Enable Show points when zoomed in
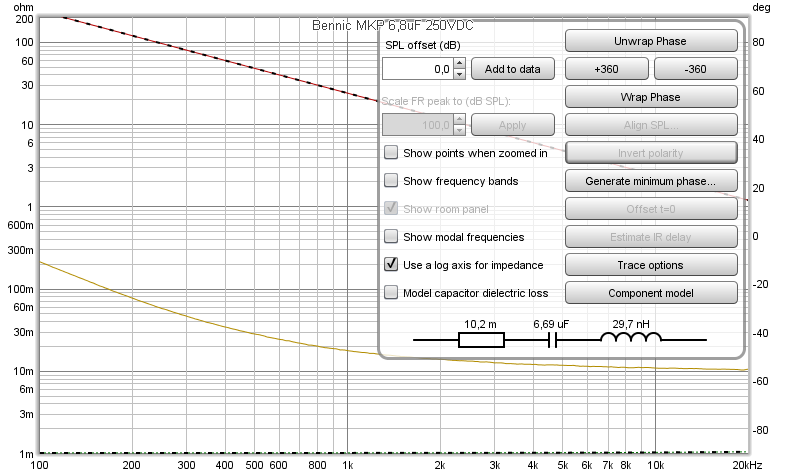 click(391, 152)
